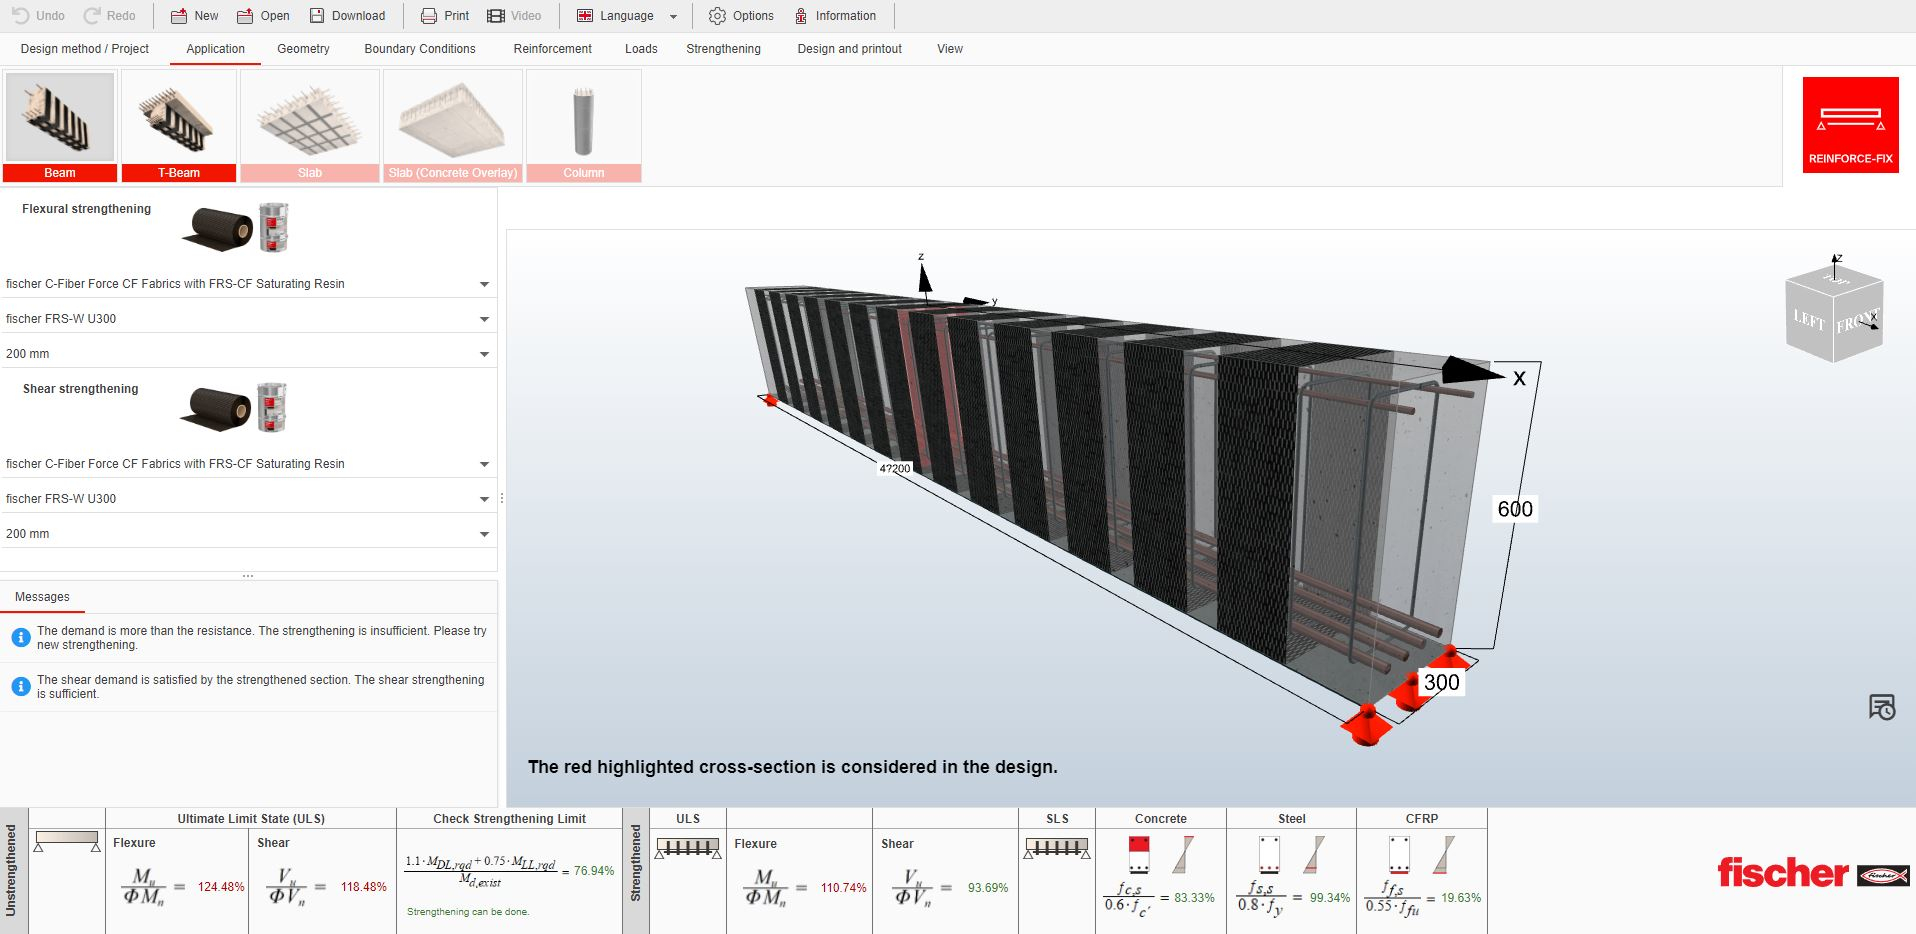Create a New project
This screenshot has width=1916, height=934.
pyautogui.click(x=194, y=15)
